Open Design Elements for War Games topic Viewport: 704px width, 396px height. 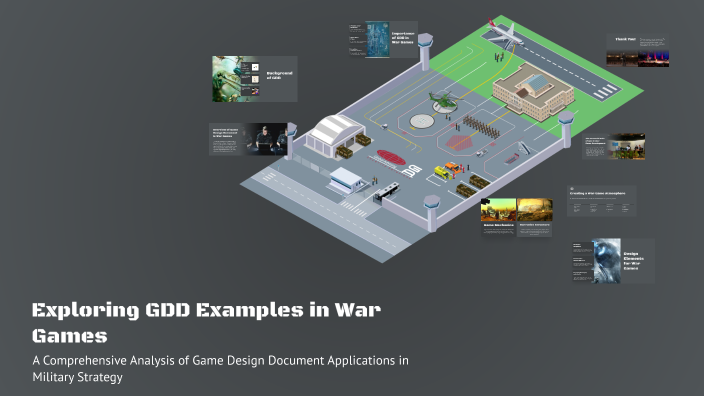click(x=613, y=261)
